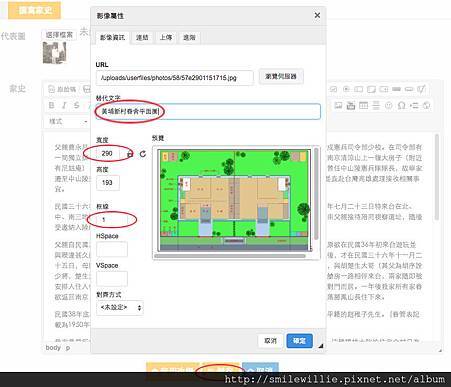Screen dimensions: 451x387
Task: Switch to the 上傳 tab
Action: [x=166, y=37]
